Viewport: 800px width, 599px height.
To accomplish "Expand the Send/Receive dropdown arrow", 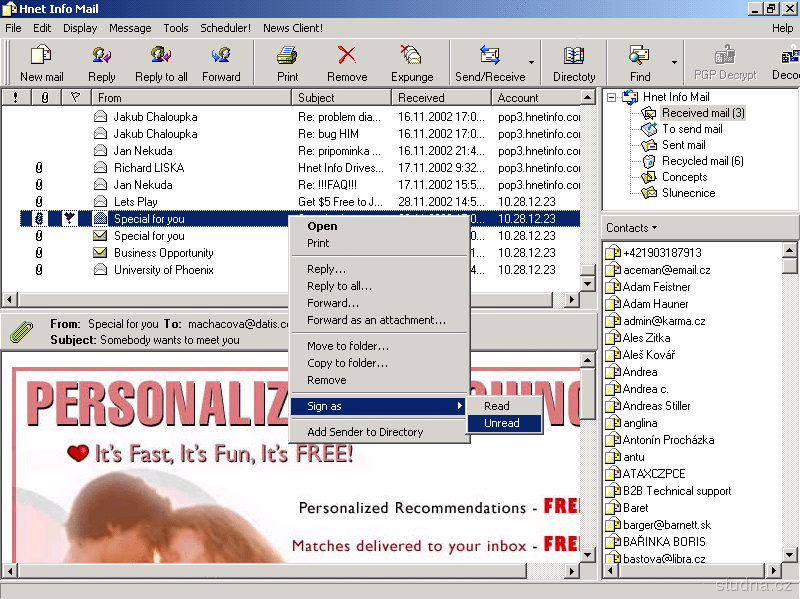I will tap(531, 63).
